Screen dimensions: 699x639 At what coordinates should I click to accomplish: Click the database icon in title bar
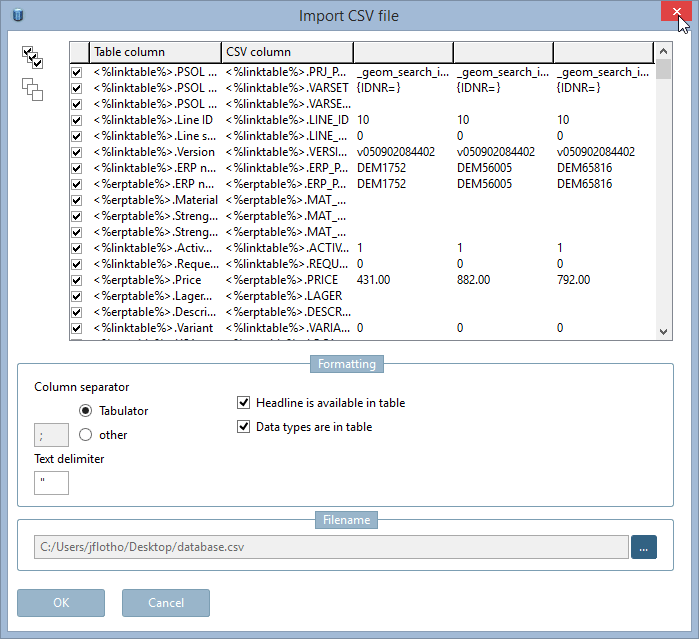[x=18, y=15]
